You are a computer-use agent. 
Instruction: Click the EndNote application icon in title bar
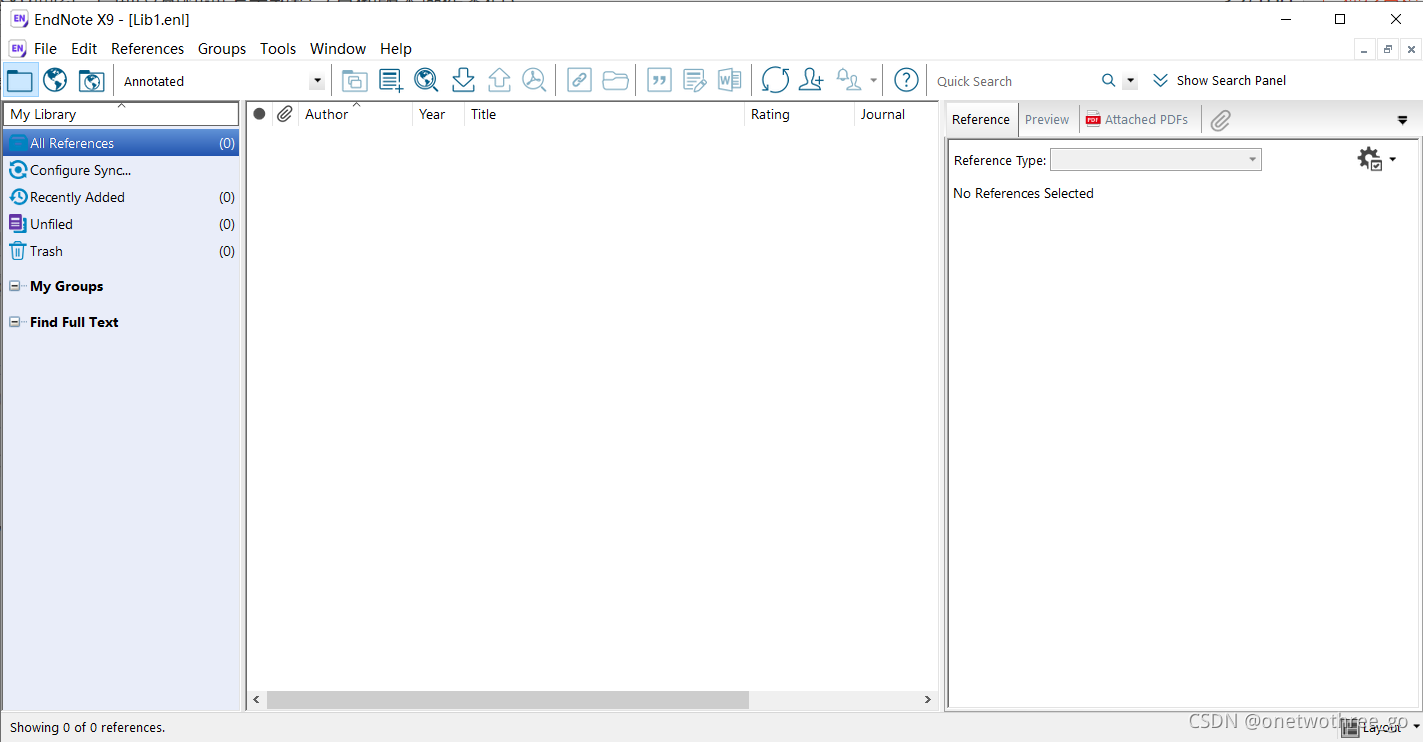pos(19,19)
